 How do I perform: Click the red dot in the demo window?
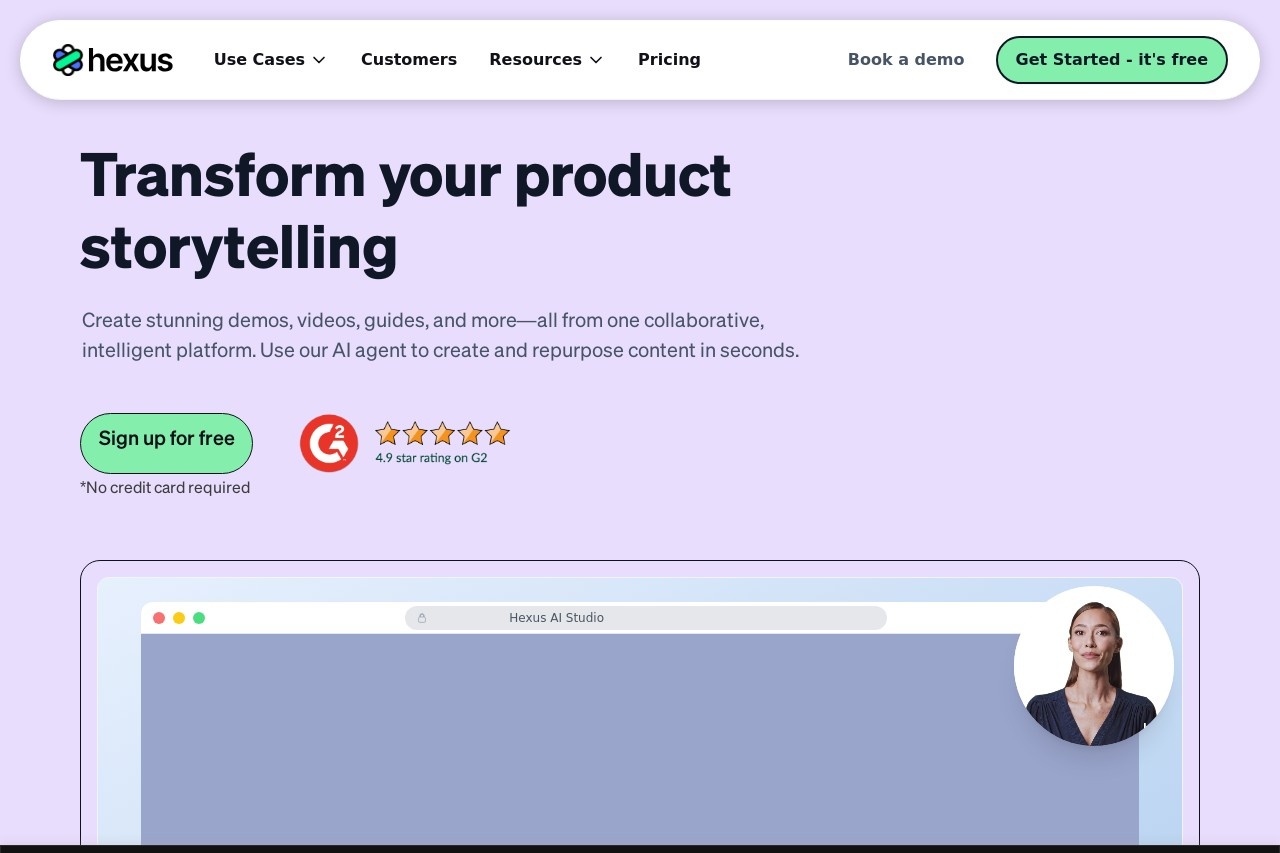tap(159, 618)
